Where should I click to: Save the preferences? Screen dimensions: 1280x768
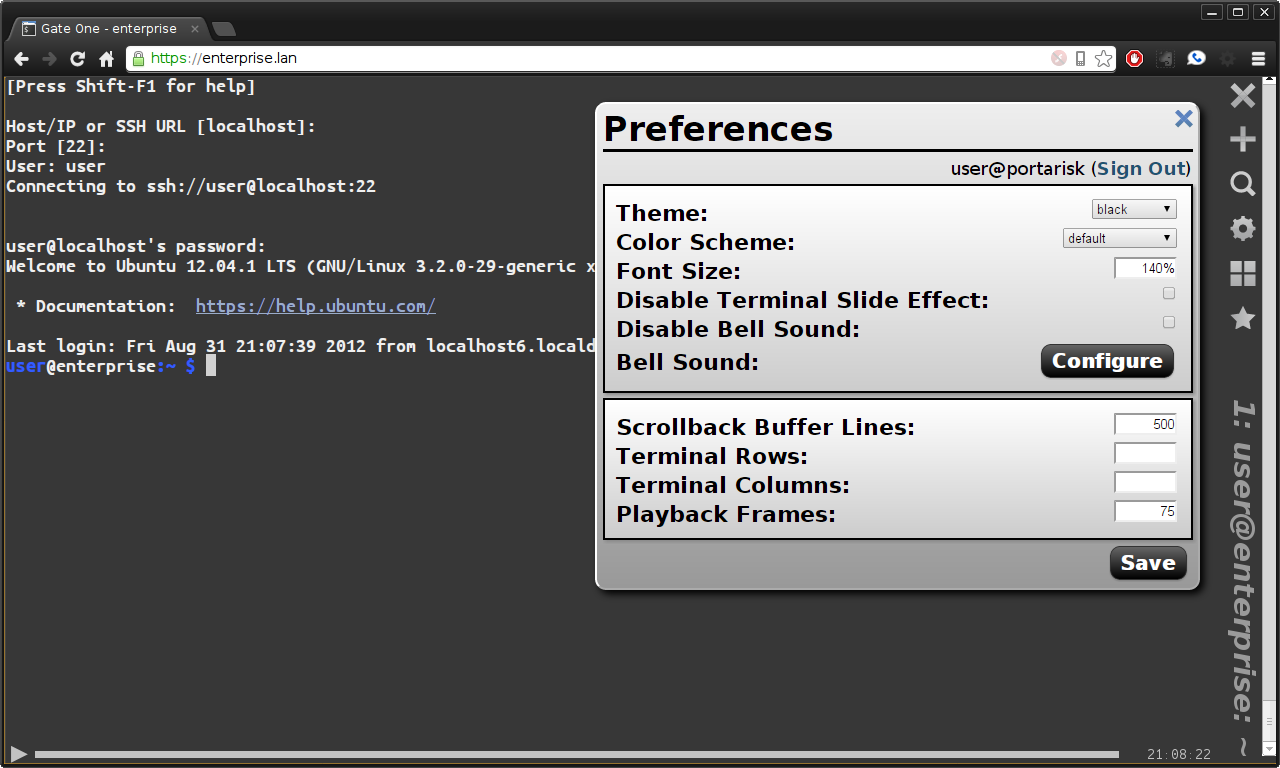tap(1147, 563)
